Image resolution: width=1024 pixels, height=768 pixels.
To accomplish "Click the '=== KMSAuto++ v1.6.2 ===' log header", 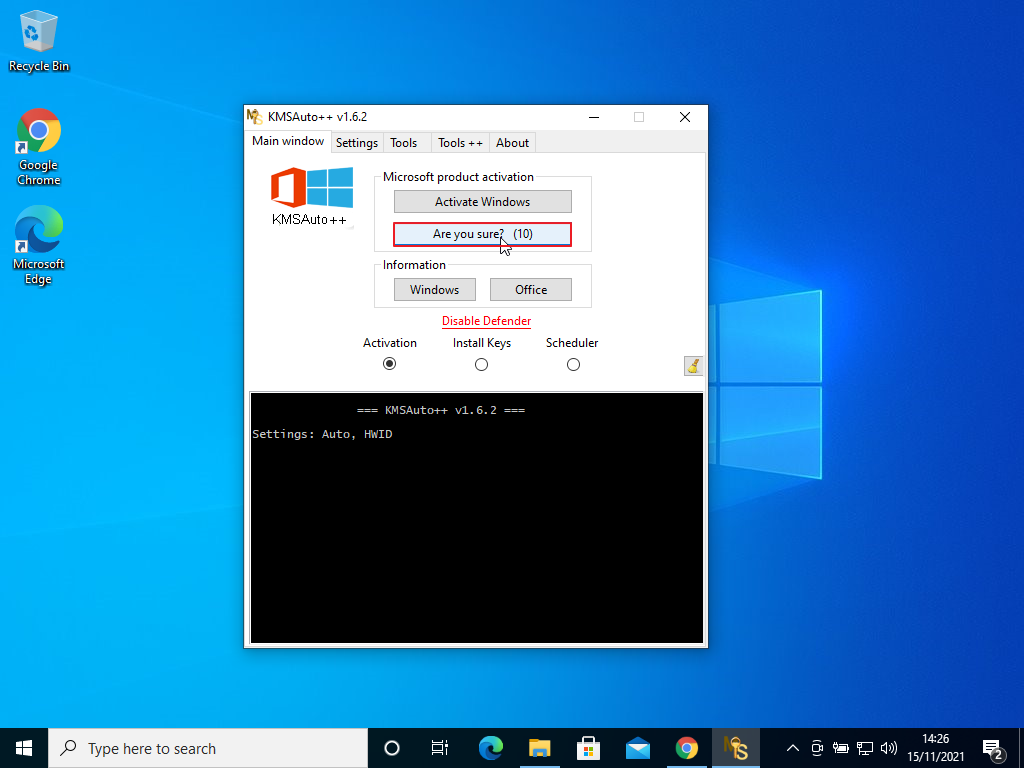I will pyautogui.click(x=441, y=410).
